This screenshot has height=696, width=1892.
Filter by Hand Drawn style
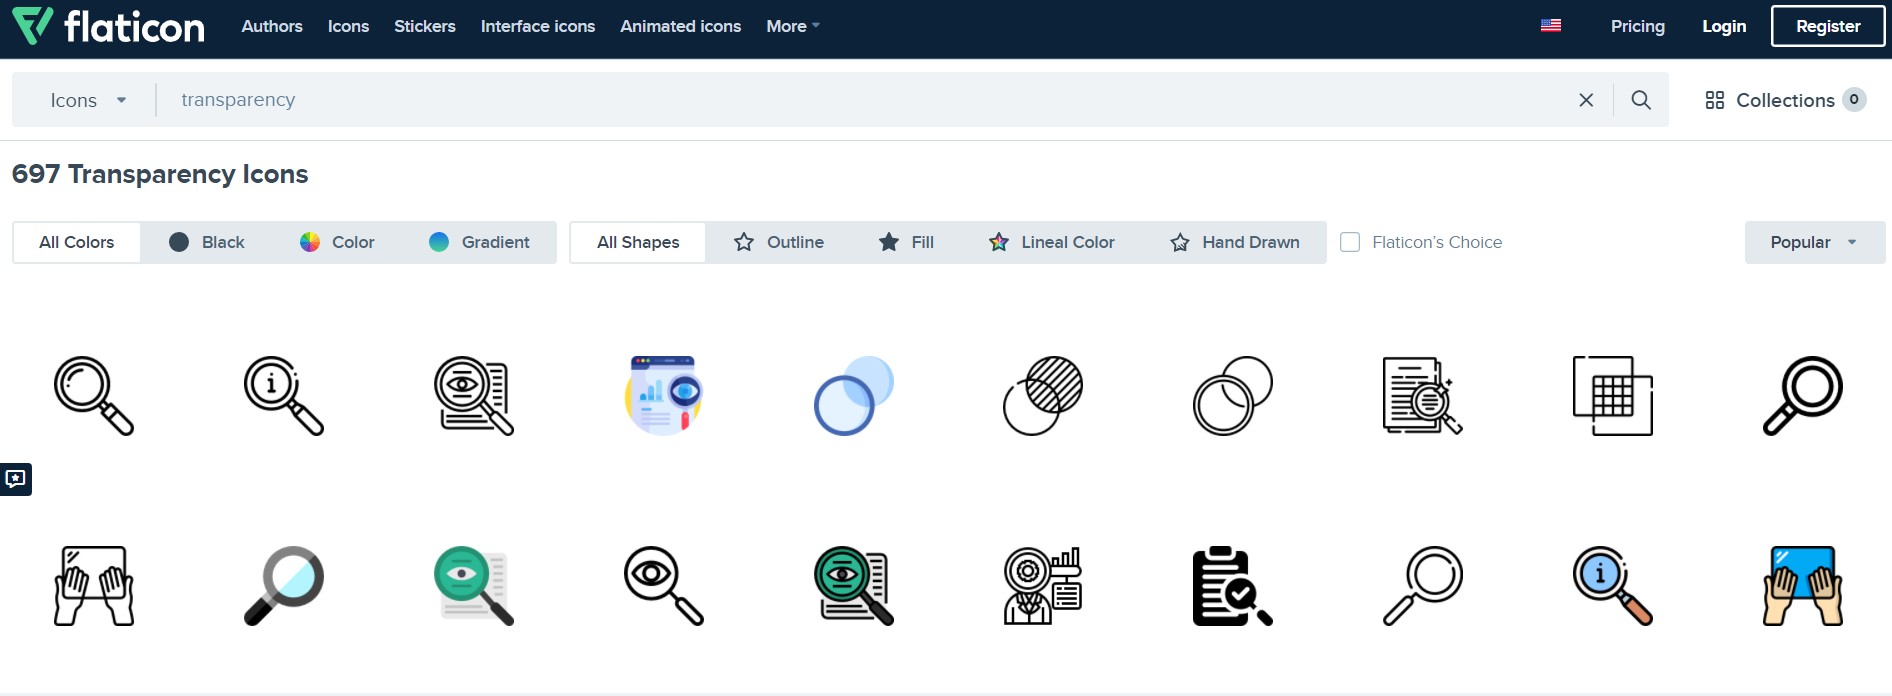[1235, 242]
